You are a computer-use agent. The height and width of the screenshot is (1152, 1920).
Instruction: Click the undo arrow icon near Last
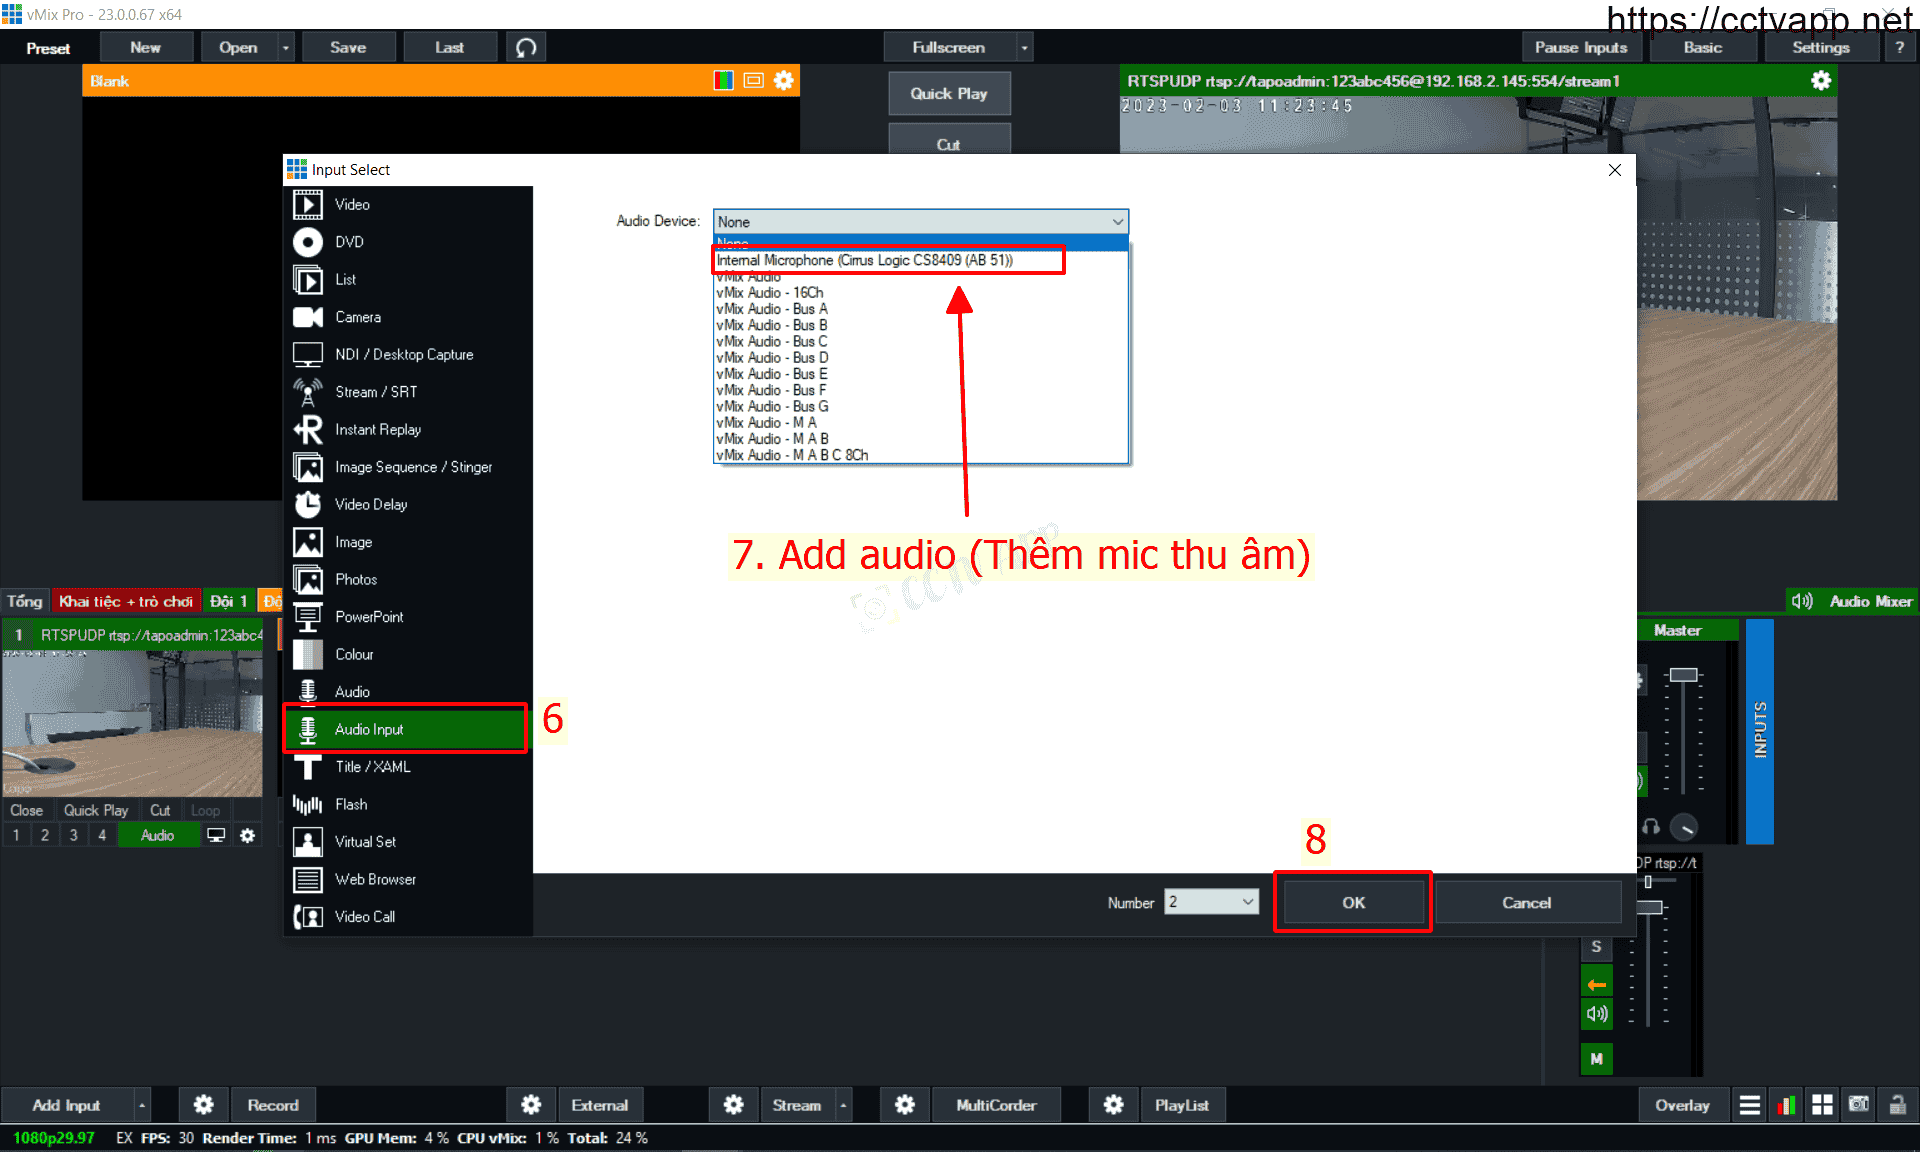(x=526, y=48)
